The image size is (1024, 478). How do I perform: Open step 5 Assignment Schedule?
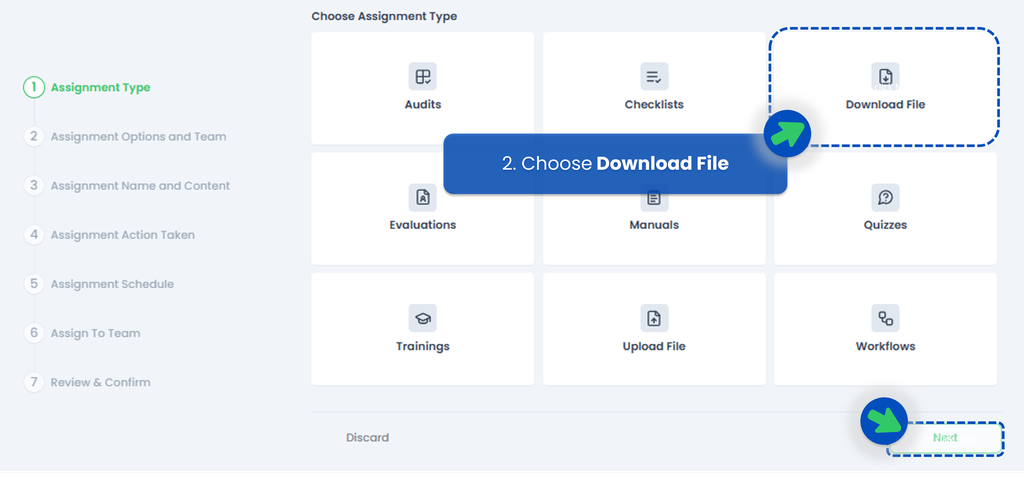(112, 284)
